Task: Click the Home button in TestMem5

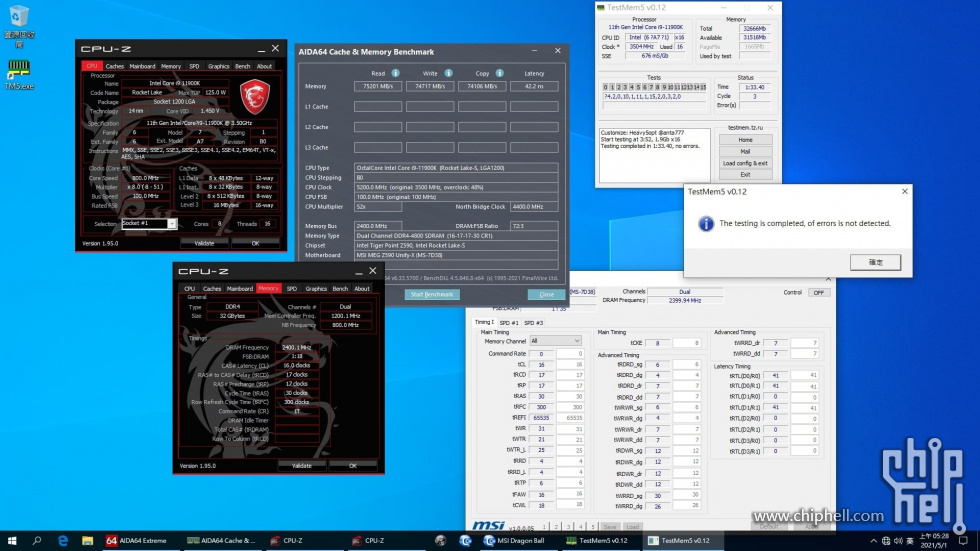Action: (x=745, y=140)
